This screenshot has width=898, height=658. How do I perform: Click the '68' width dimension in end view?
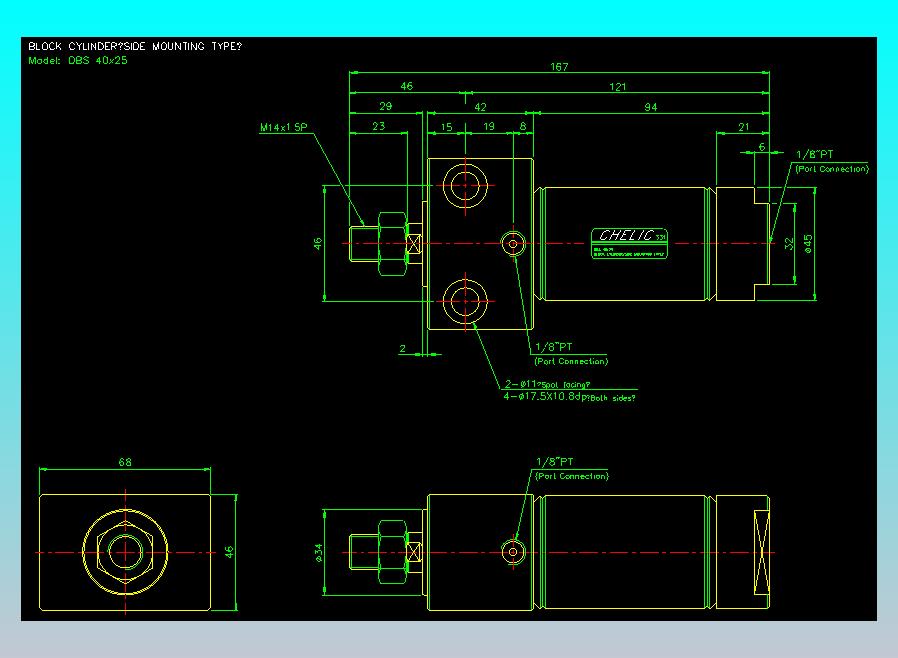point(125,462)
